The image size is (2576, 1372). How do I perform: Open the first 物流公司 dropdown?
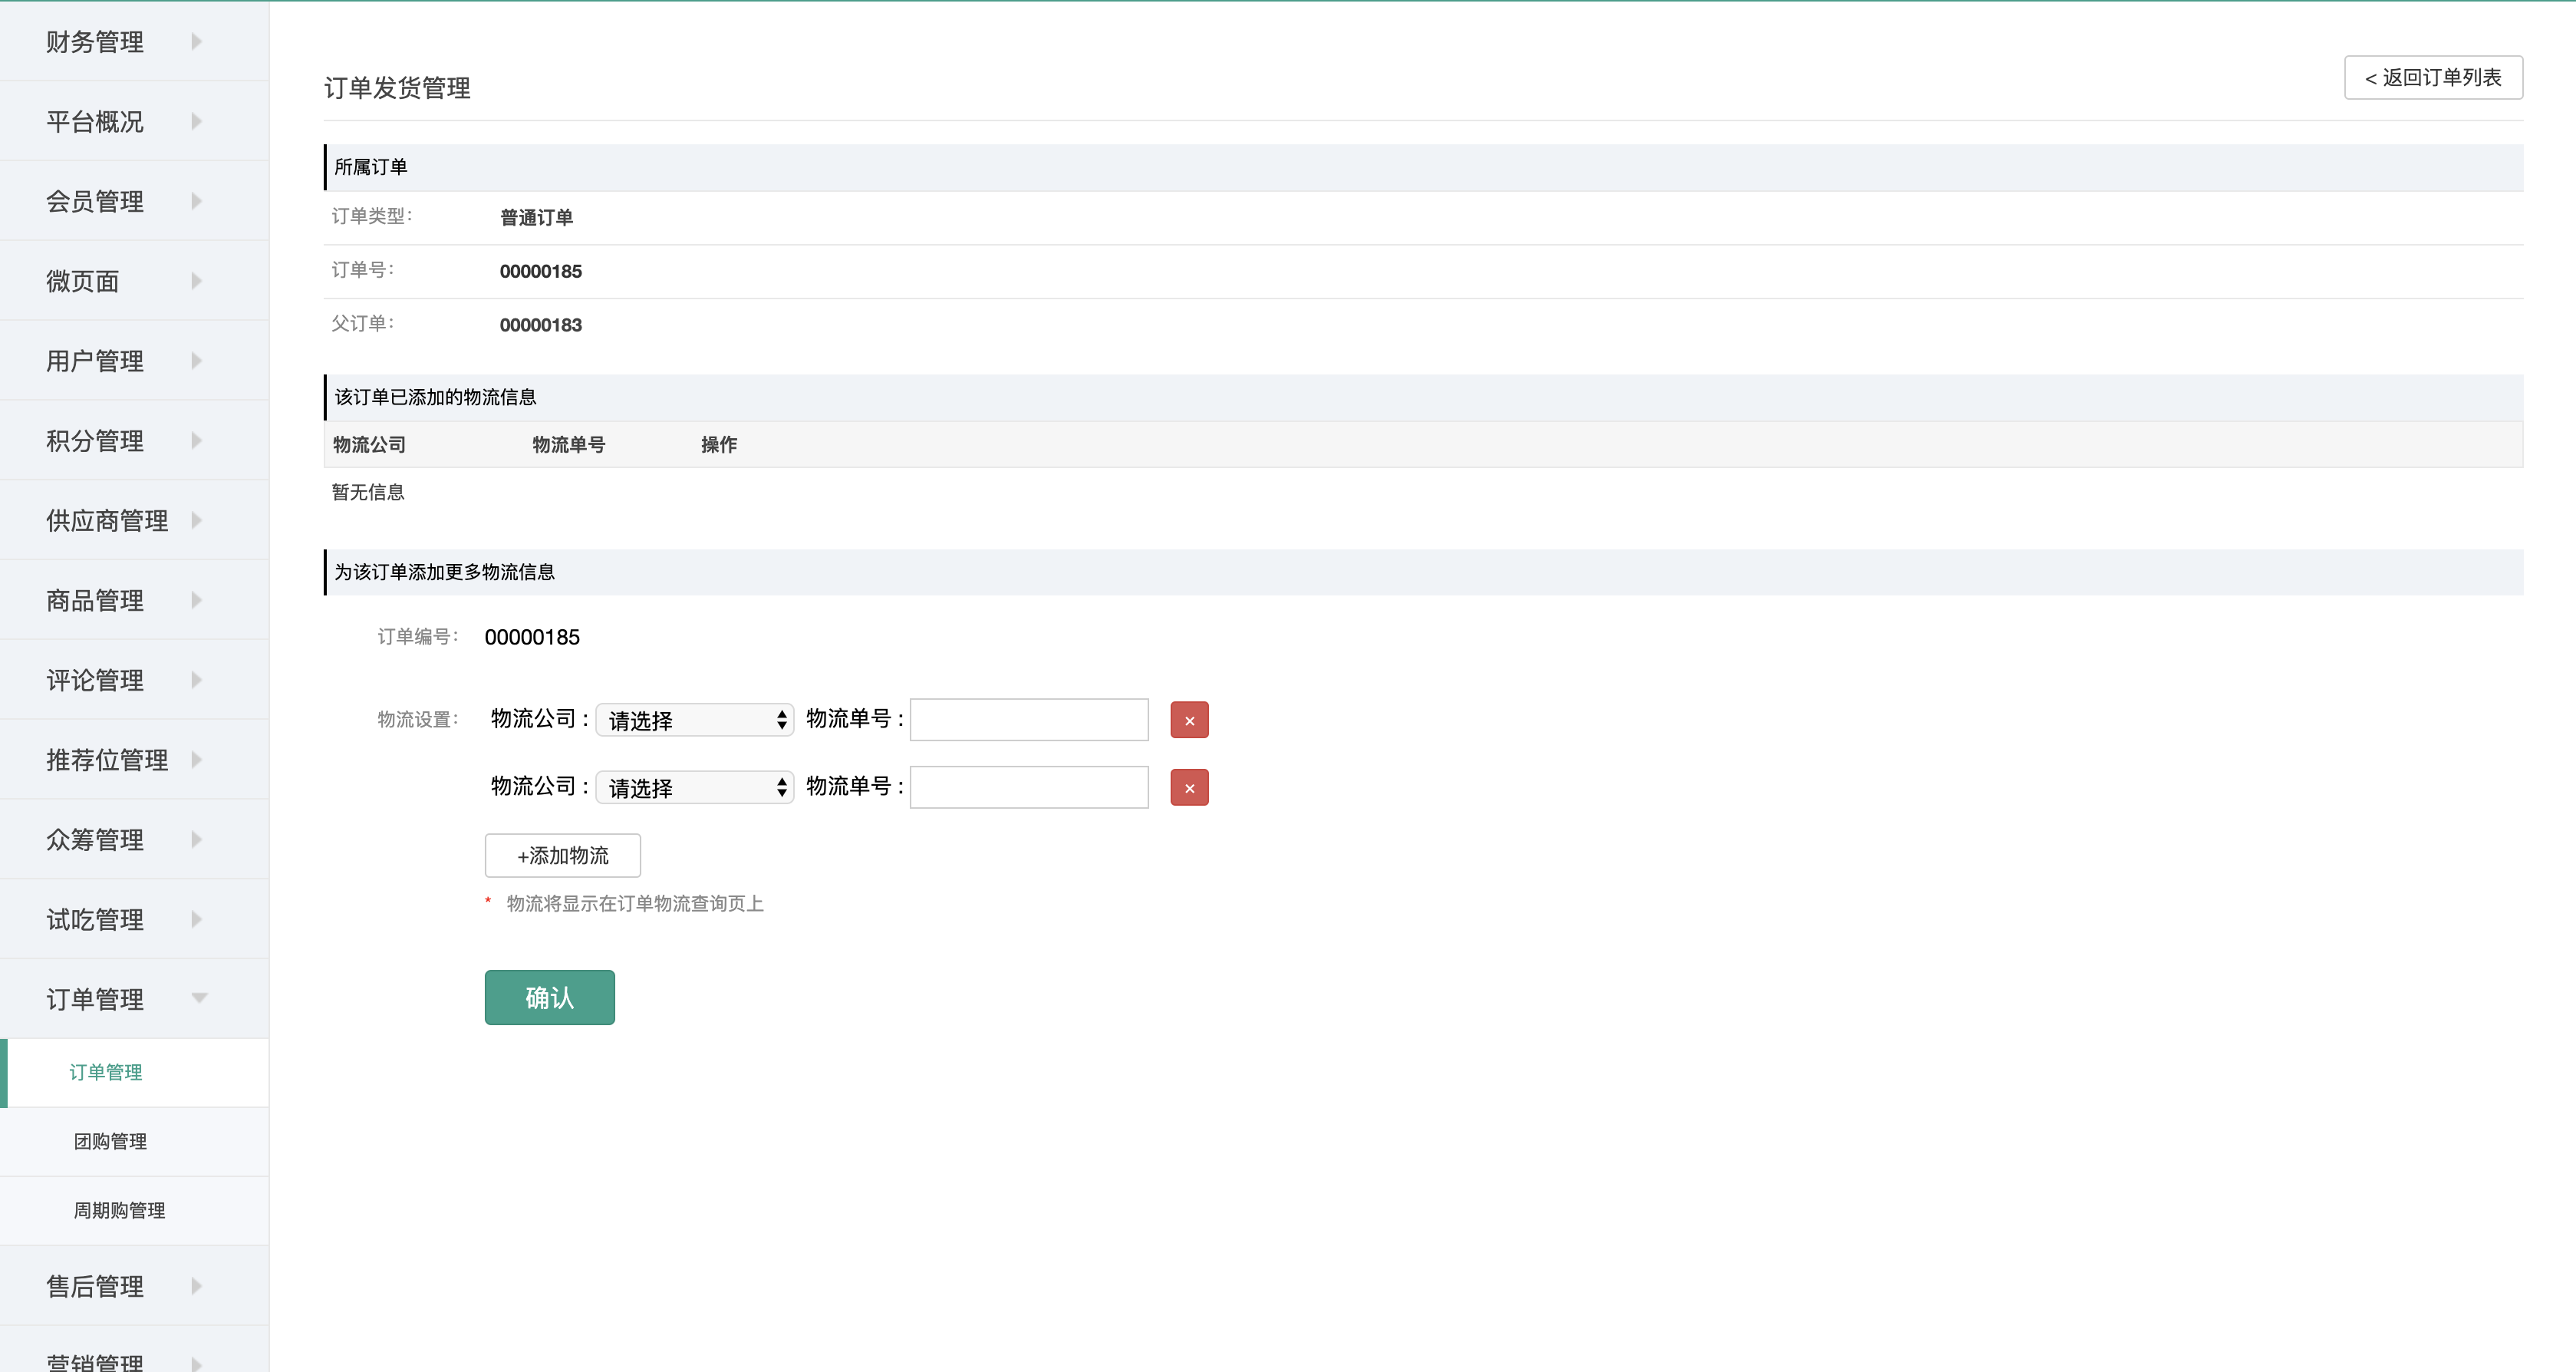click(695, 720)
